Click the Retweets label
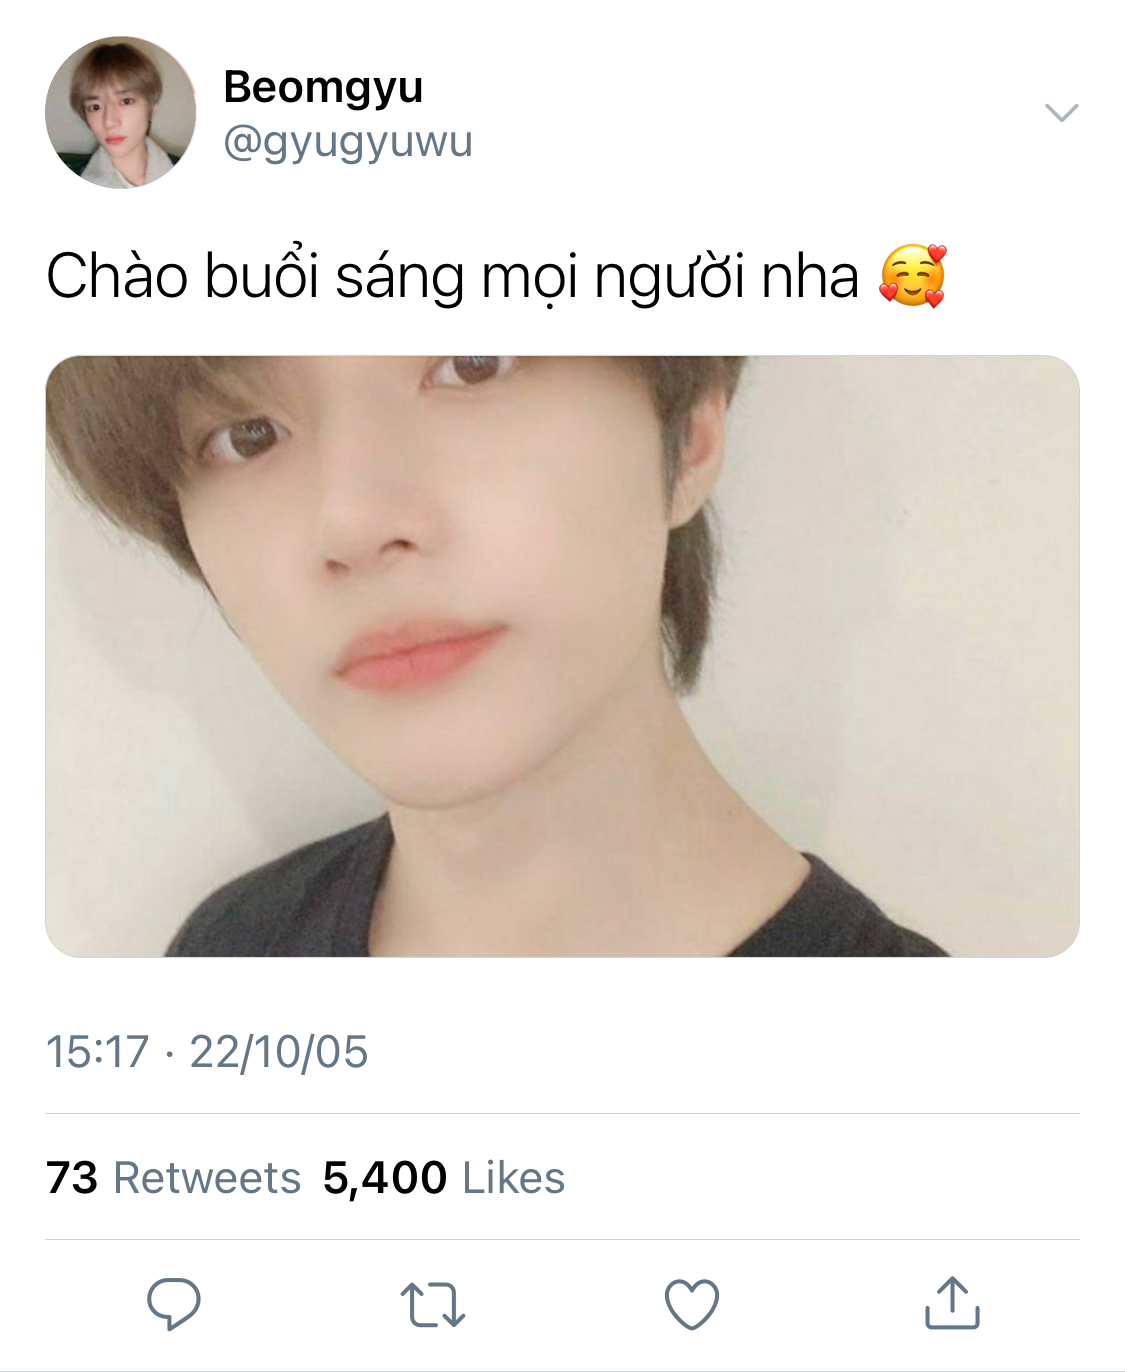Image resolution: width=1125 pixels, height=1372 pixels. [207, 1178]
